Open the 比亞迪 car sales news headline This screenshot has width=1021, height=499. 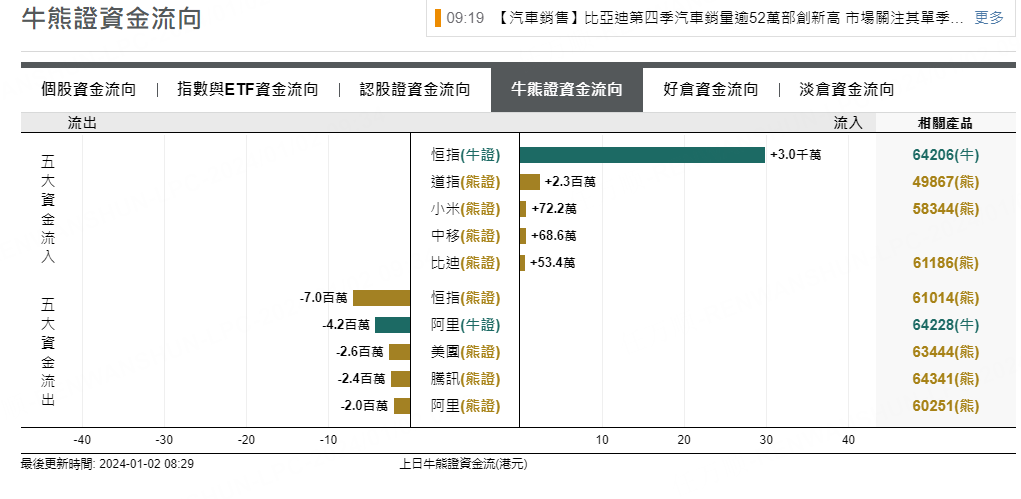point(729,18)
